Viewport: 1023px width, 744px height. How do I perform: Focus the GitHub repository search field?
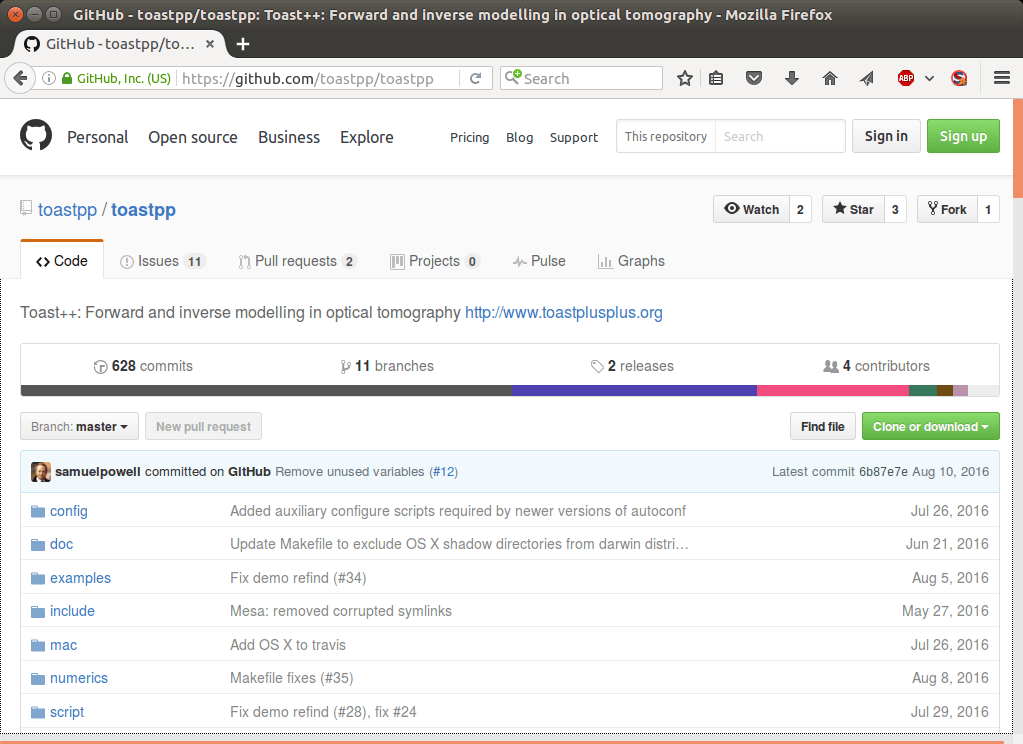coord(780,136)
